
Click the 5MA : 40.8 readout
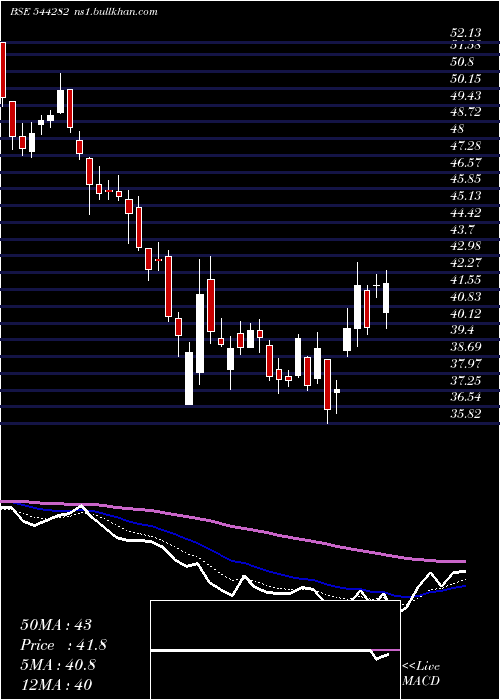point(58,665)
